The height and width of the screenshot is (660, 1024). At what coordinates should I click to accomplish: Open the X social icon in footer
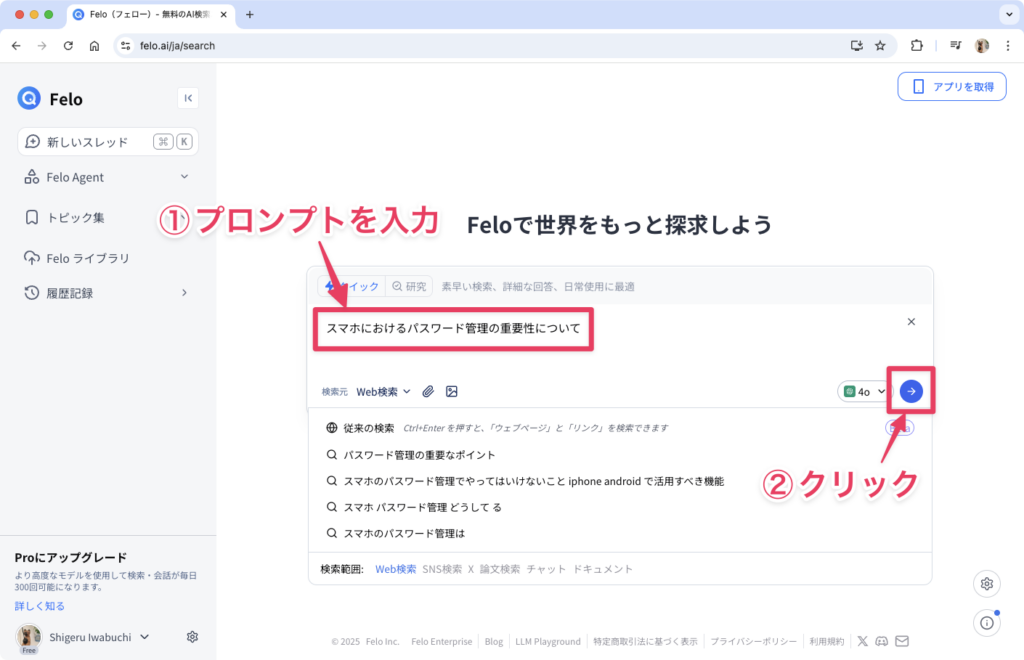(863, 641)
